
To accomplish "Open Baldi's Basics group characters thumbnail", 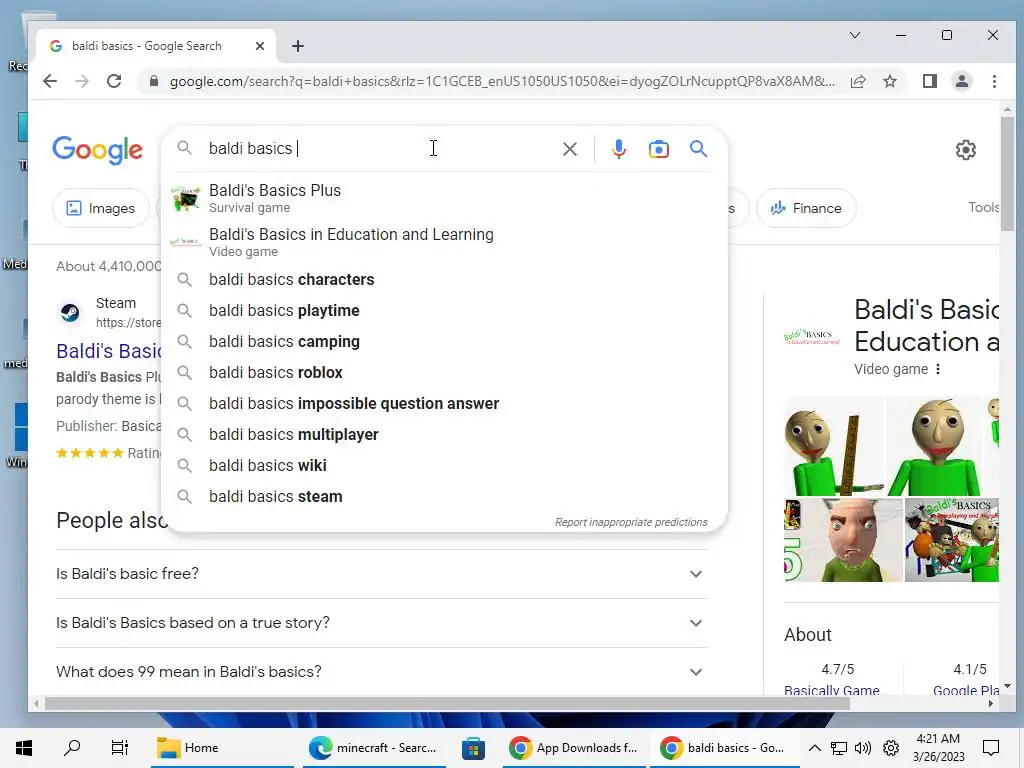I will point(952,540).
